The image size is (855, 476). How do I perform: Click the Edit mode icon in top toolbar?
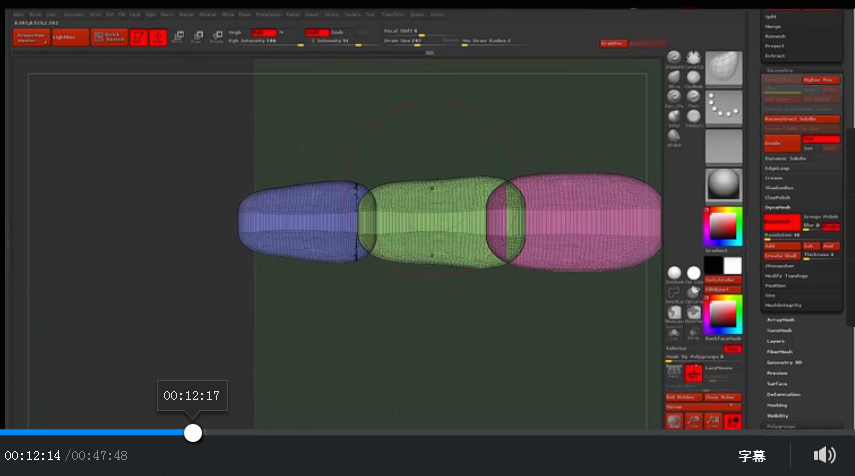point(138,37)
